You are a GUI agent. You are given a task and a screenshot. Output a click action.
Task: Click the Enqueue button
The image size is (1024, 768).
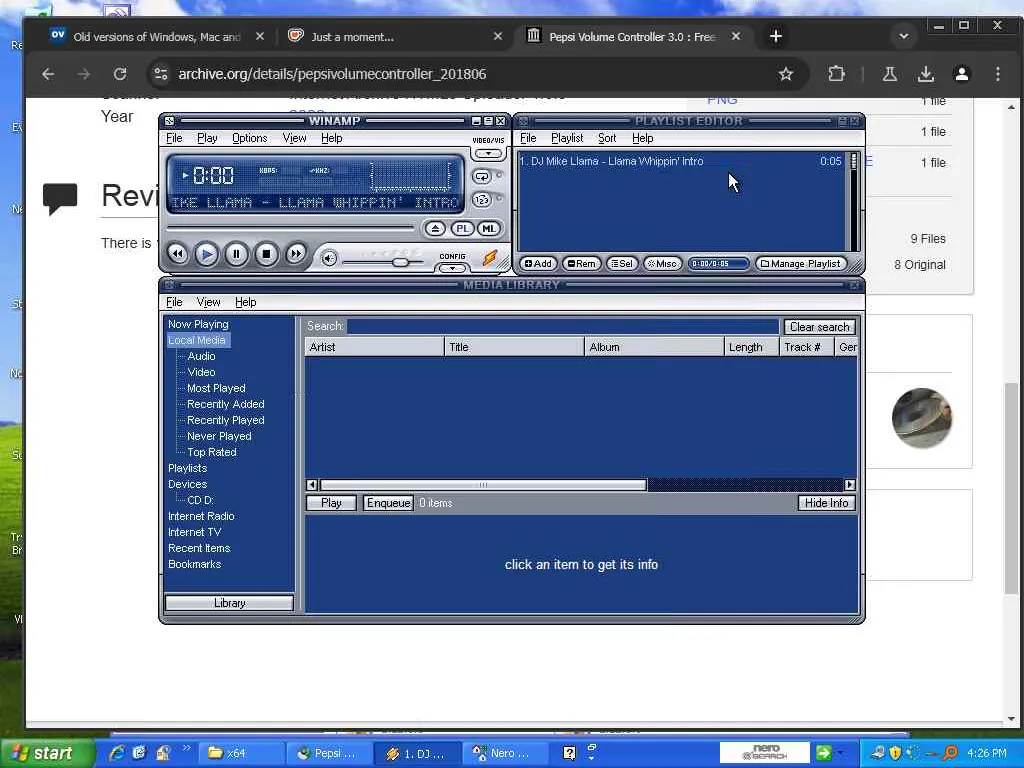point(388,503)
